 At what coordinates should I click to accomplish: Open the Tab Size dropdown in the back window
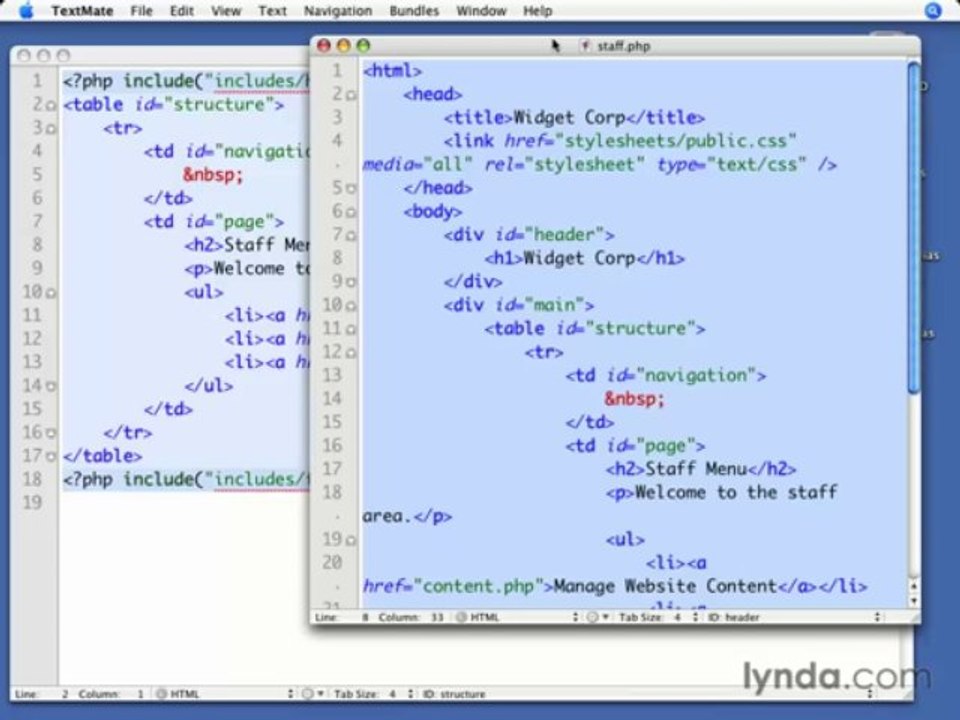point(373,694)
